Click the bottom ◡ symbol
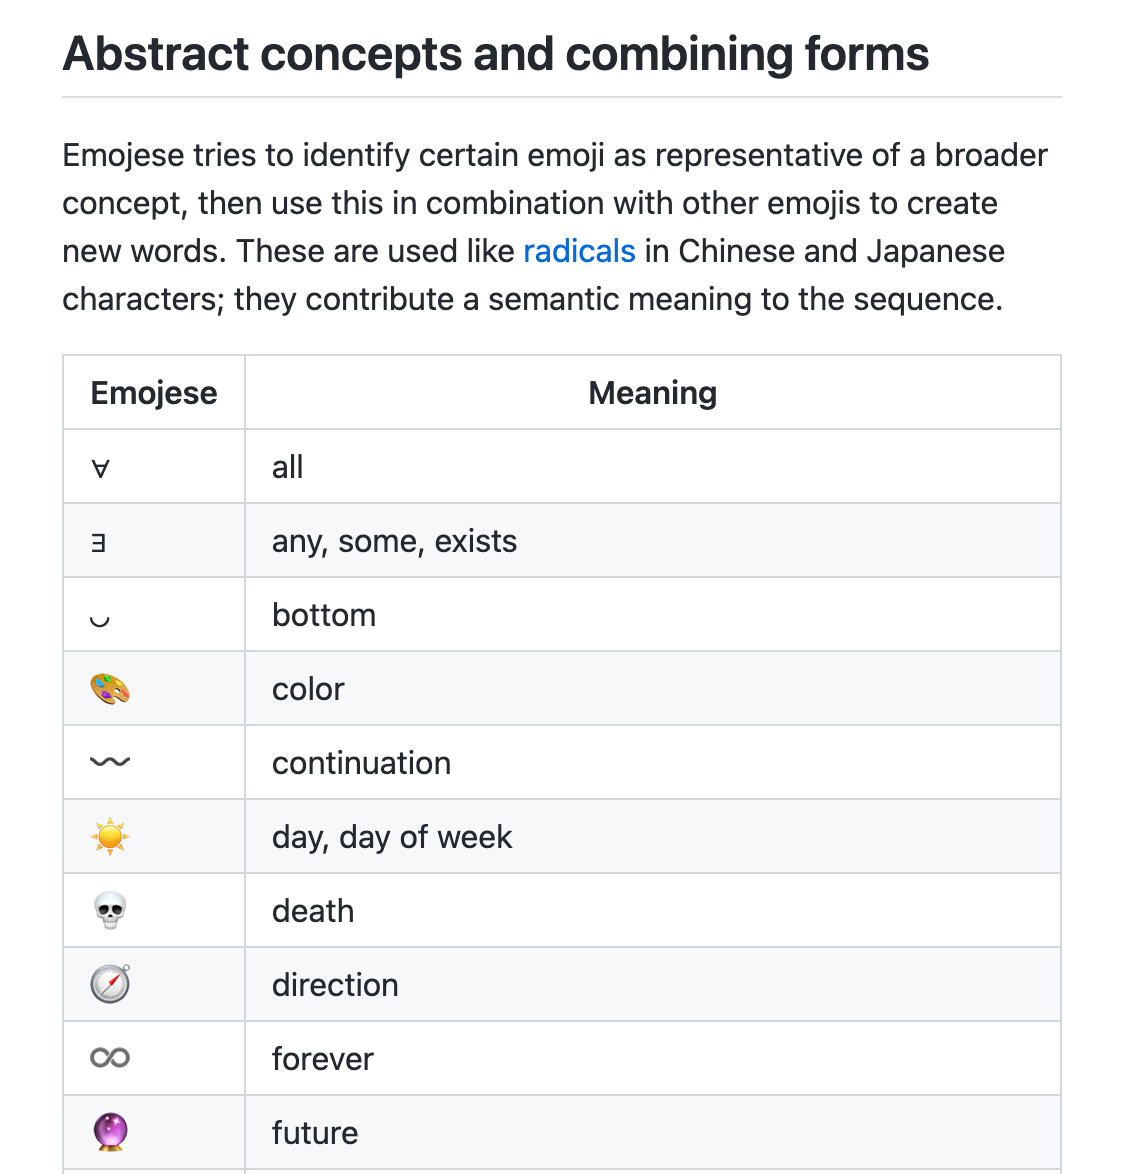Screen dimensions: 1126x1174 [x=100, y=621]
